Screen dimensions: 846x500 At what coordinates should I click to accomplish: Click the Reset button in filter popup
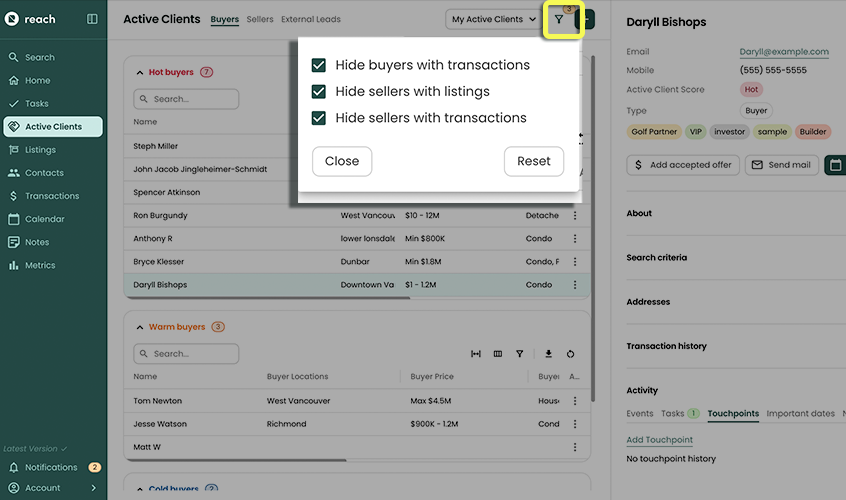click(533, 161)
